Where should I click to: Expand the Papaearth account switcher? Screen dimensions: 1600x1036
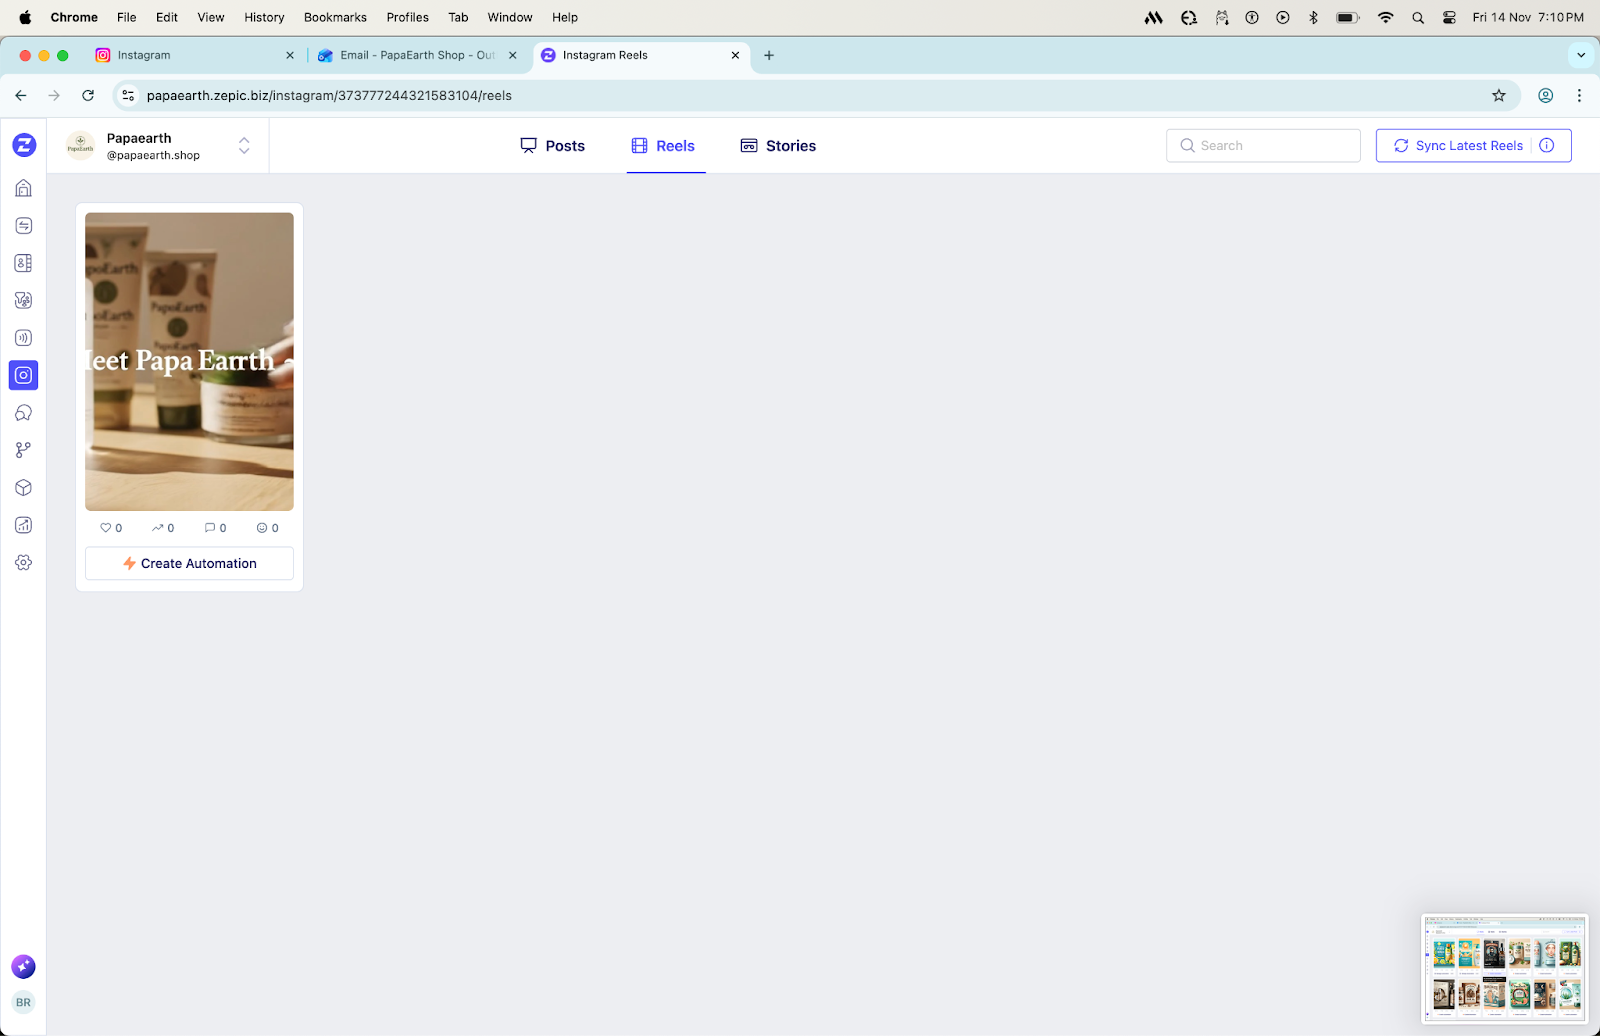(244, 146)
